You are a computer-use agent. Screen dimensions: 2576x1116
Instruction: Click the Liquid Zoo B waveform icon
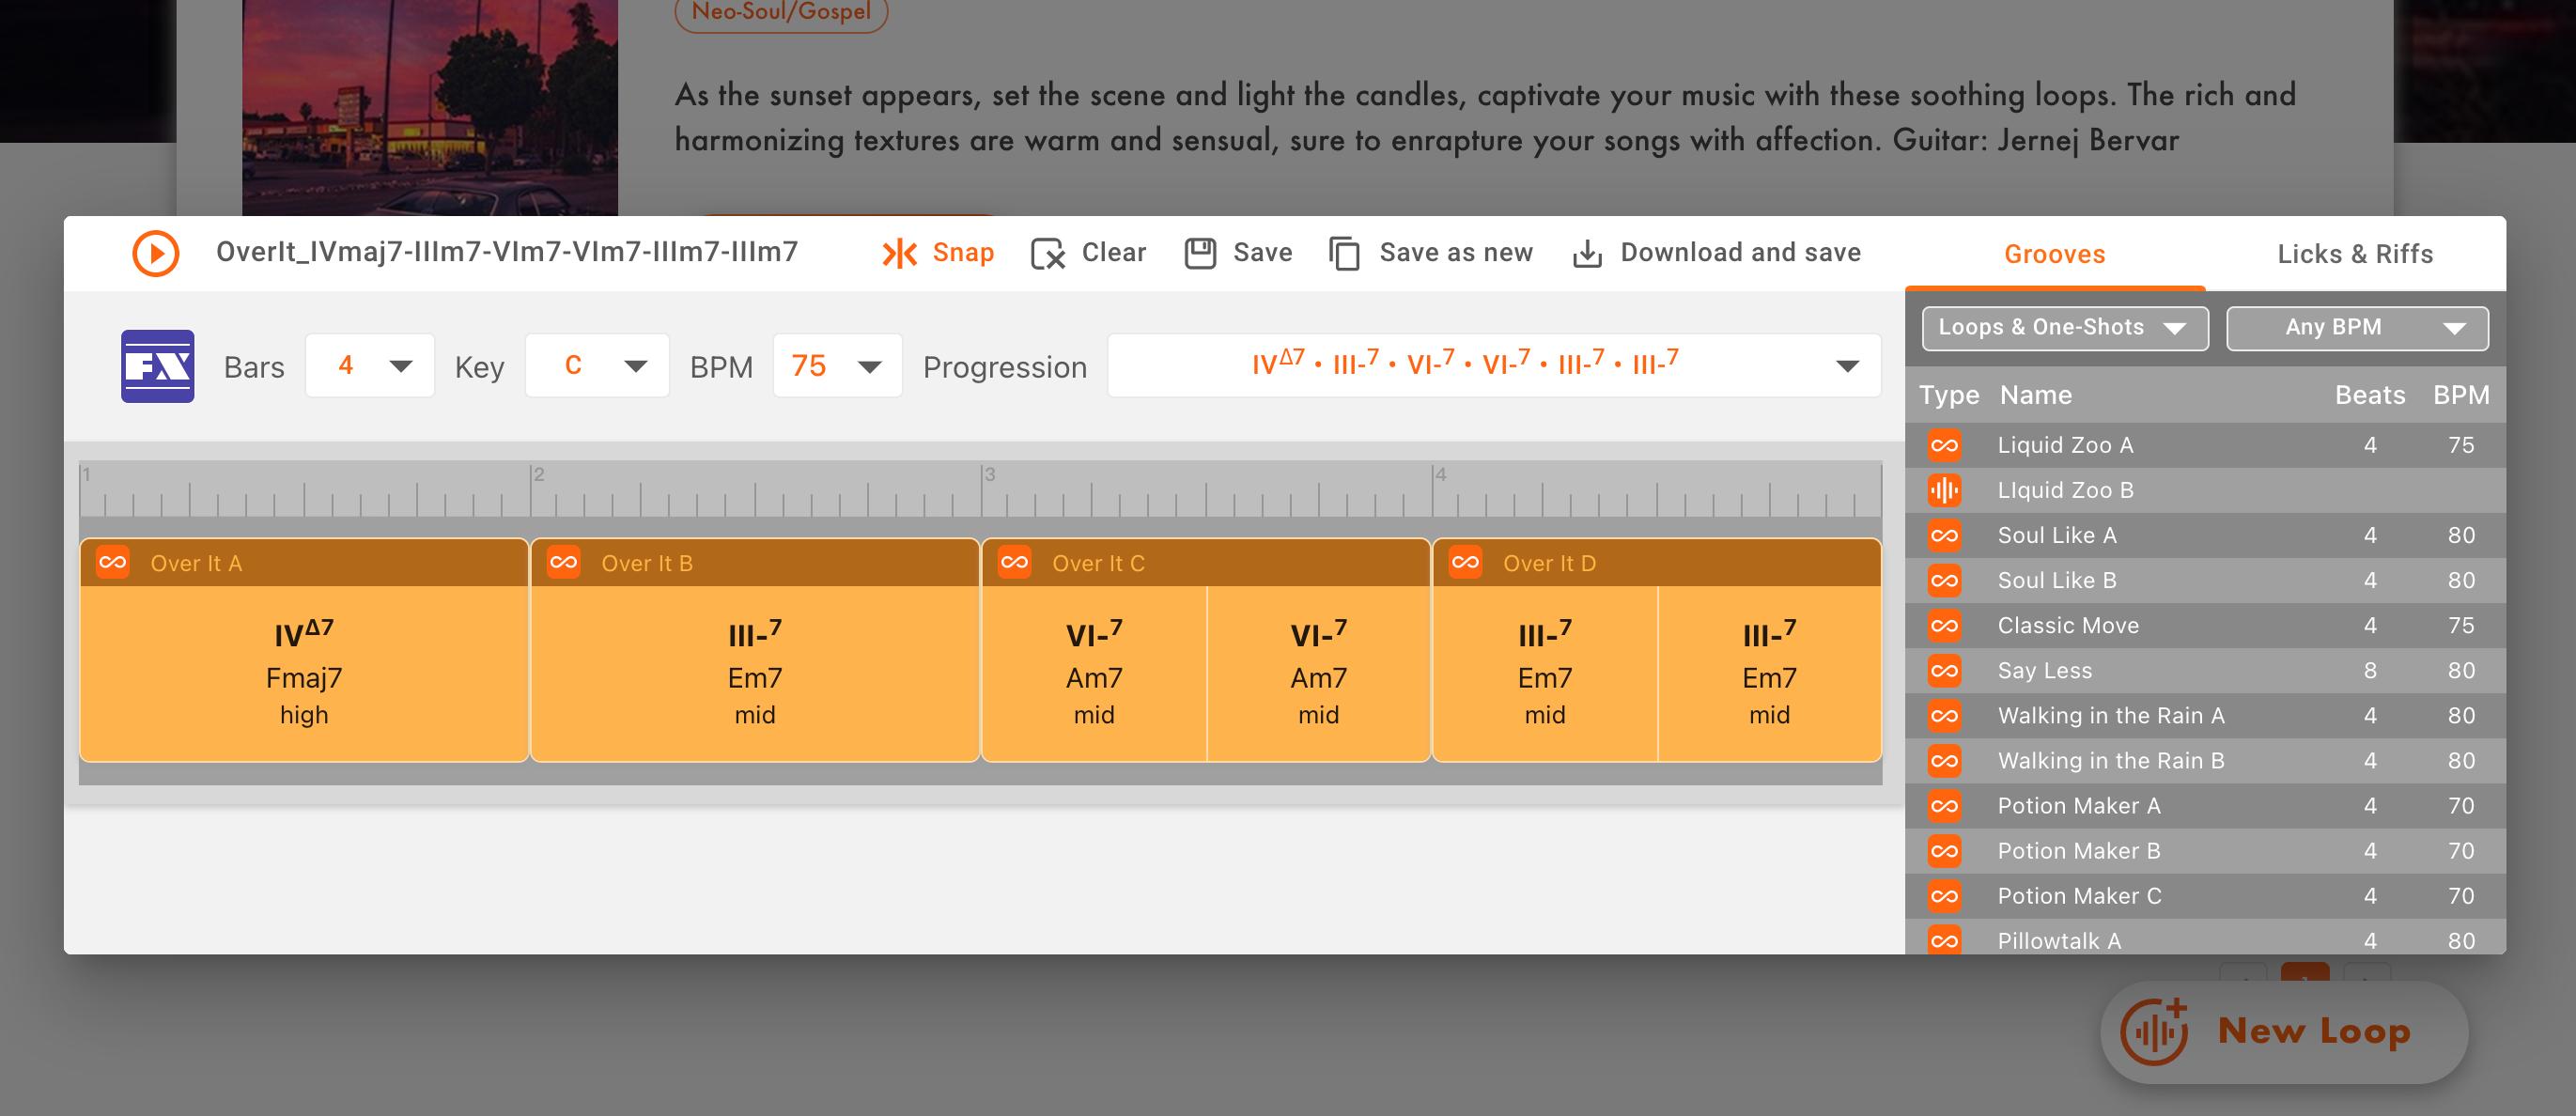click(x=1944, y=490)
